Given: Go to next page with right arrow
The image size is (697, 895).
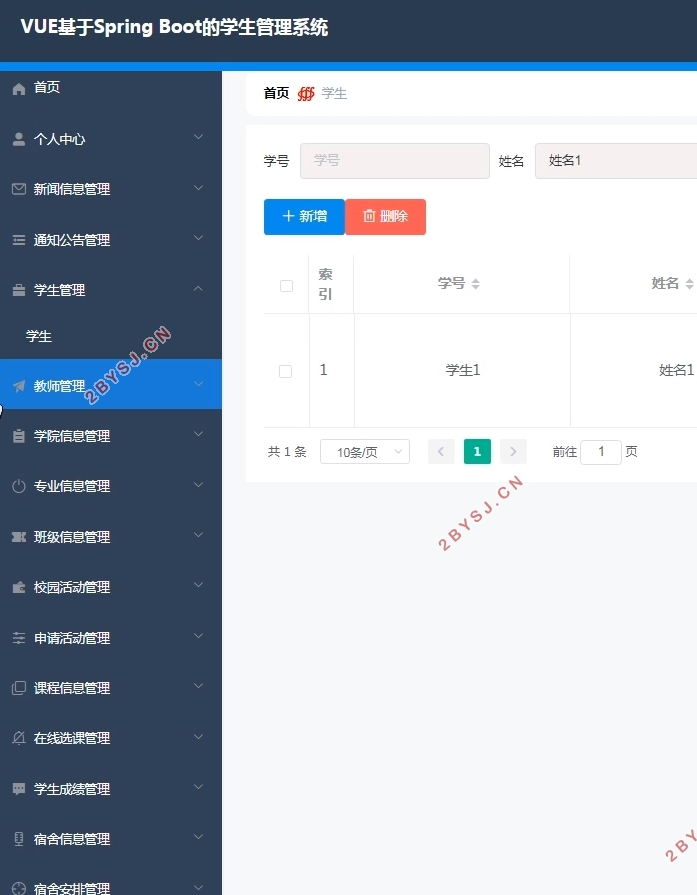Looking at the screenshot, I should click(513, 451).
